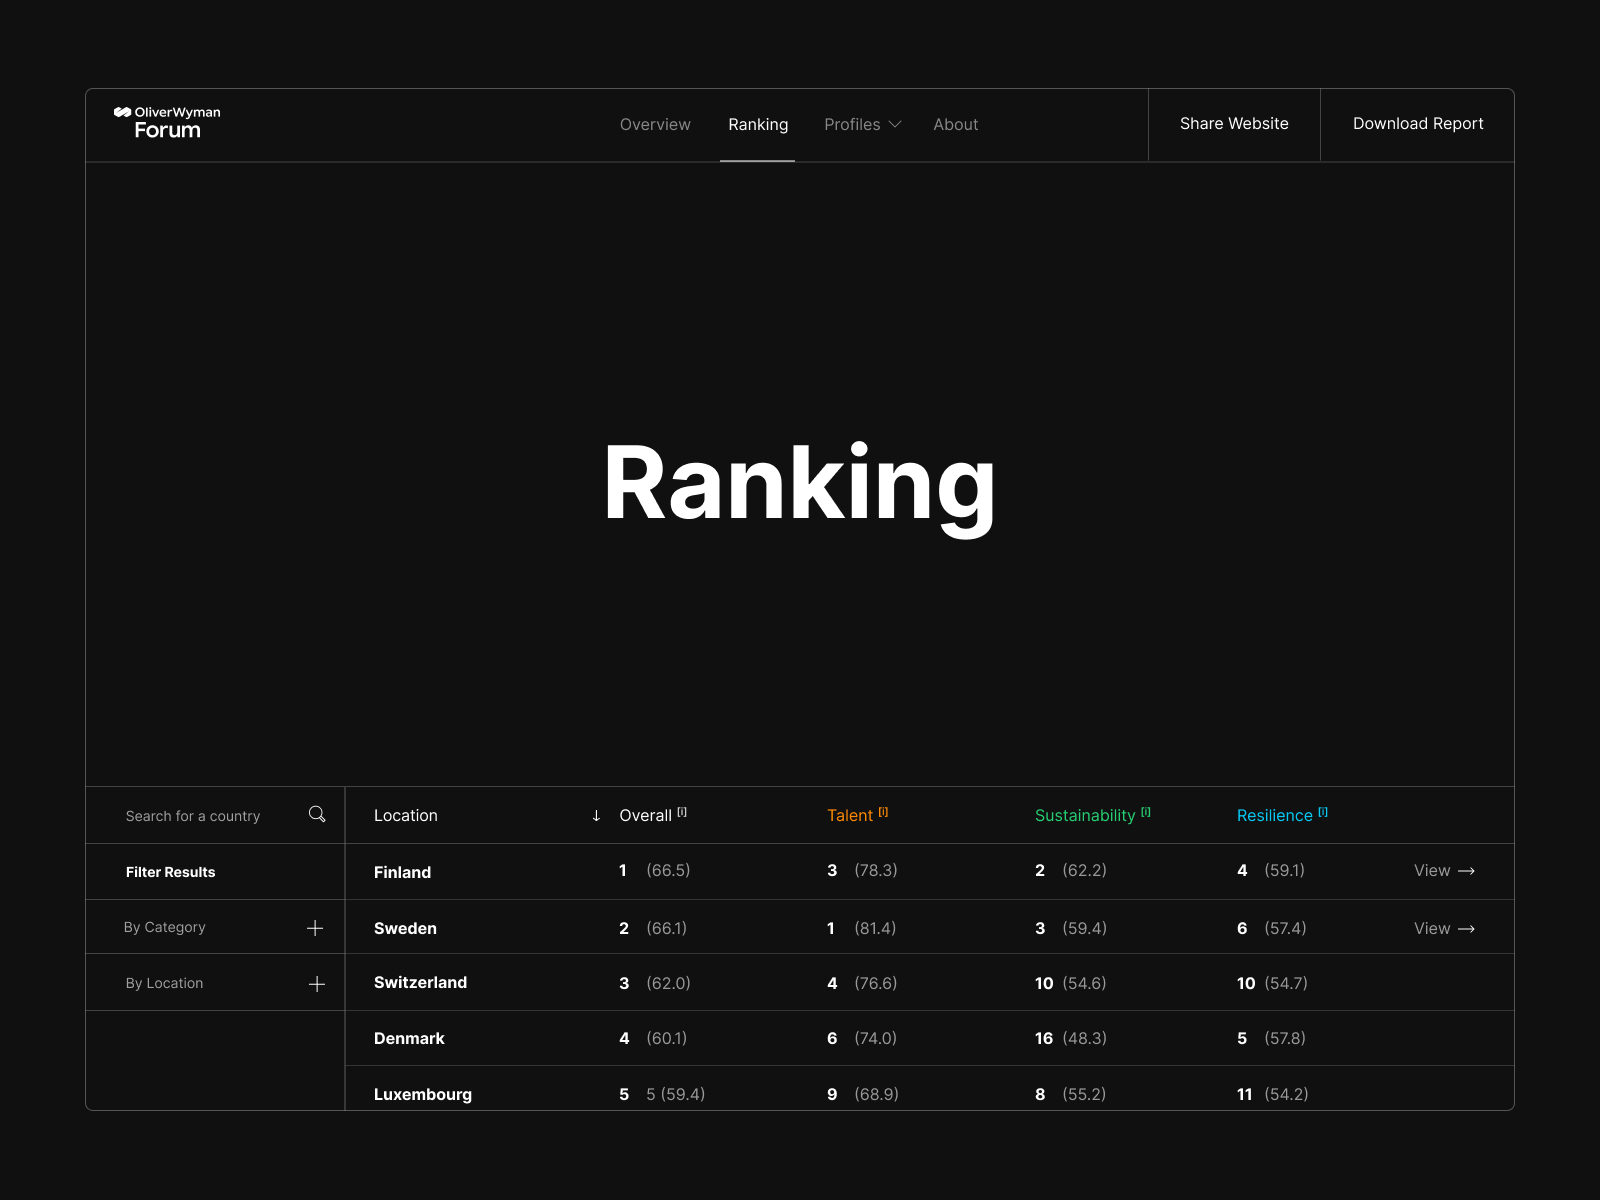This screenshot has height=1200, width=1600.
Task: Click the search magnifier icon
Action: coord(317,815)
